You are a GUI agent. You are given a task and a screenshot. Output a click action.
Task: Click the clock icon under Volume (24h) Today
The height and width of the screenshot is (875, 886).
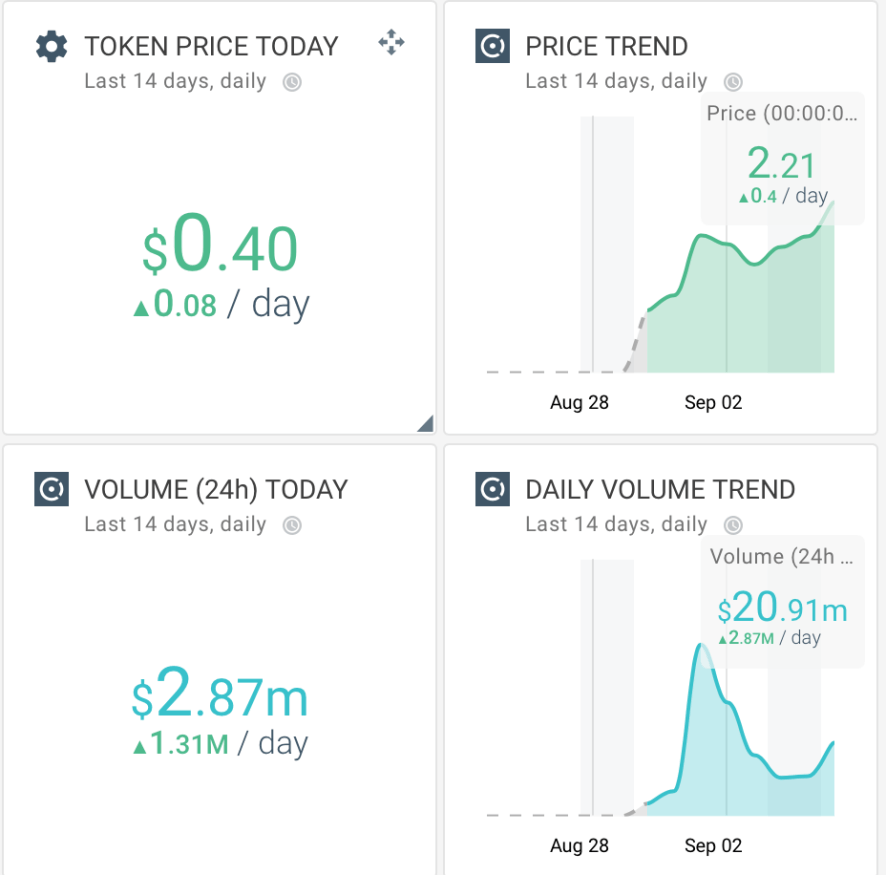pyautogui.click(x=292, y=525)
